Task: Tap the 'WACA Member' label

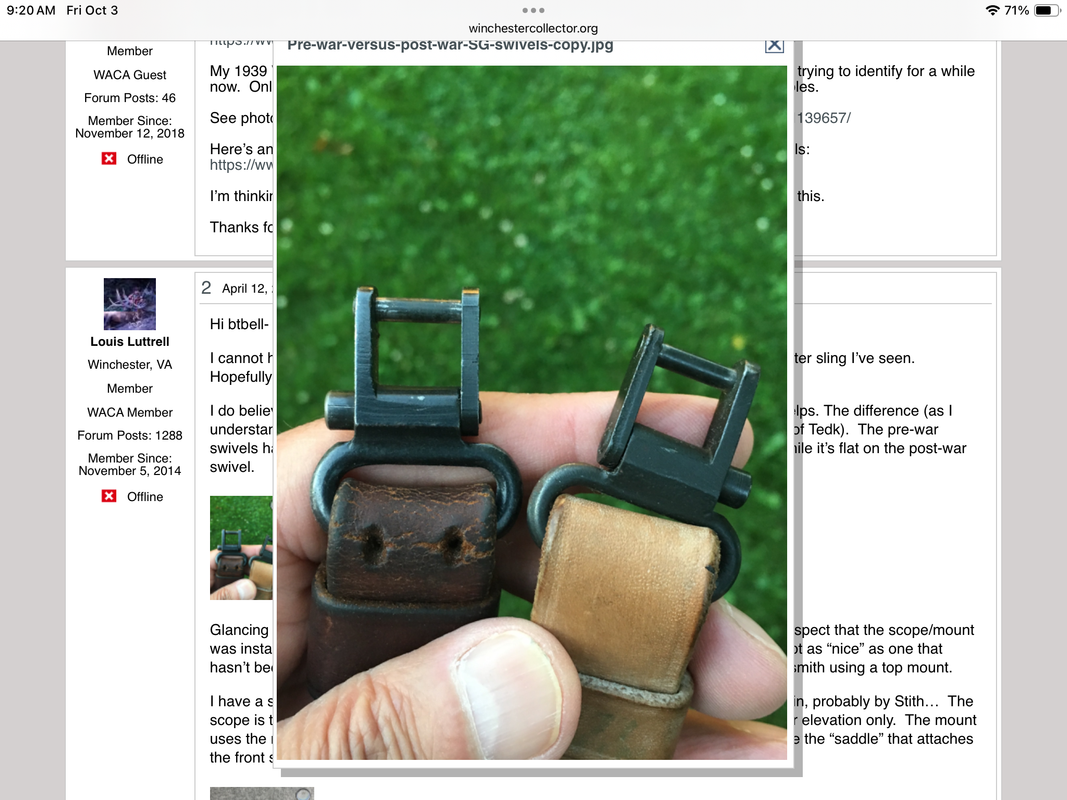Action: coord(129,412)
